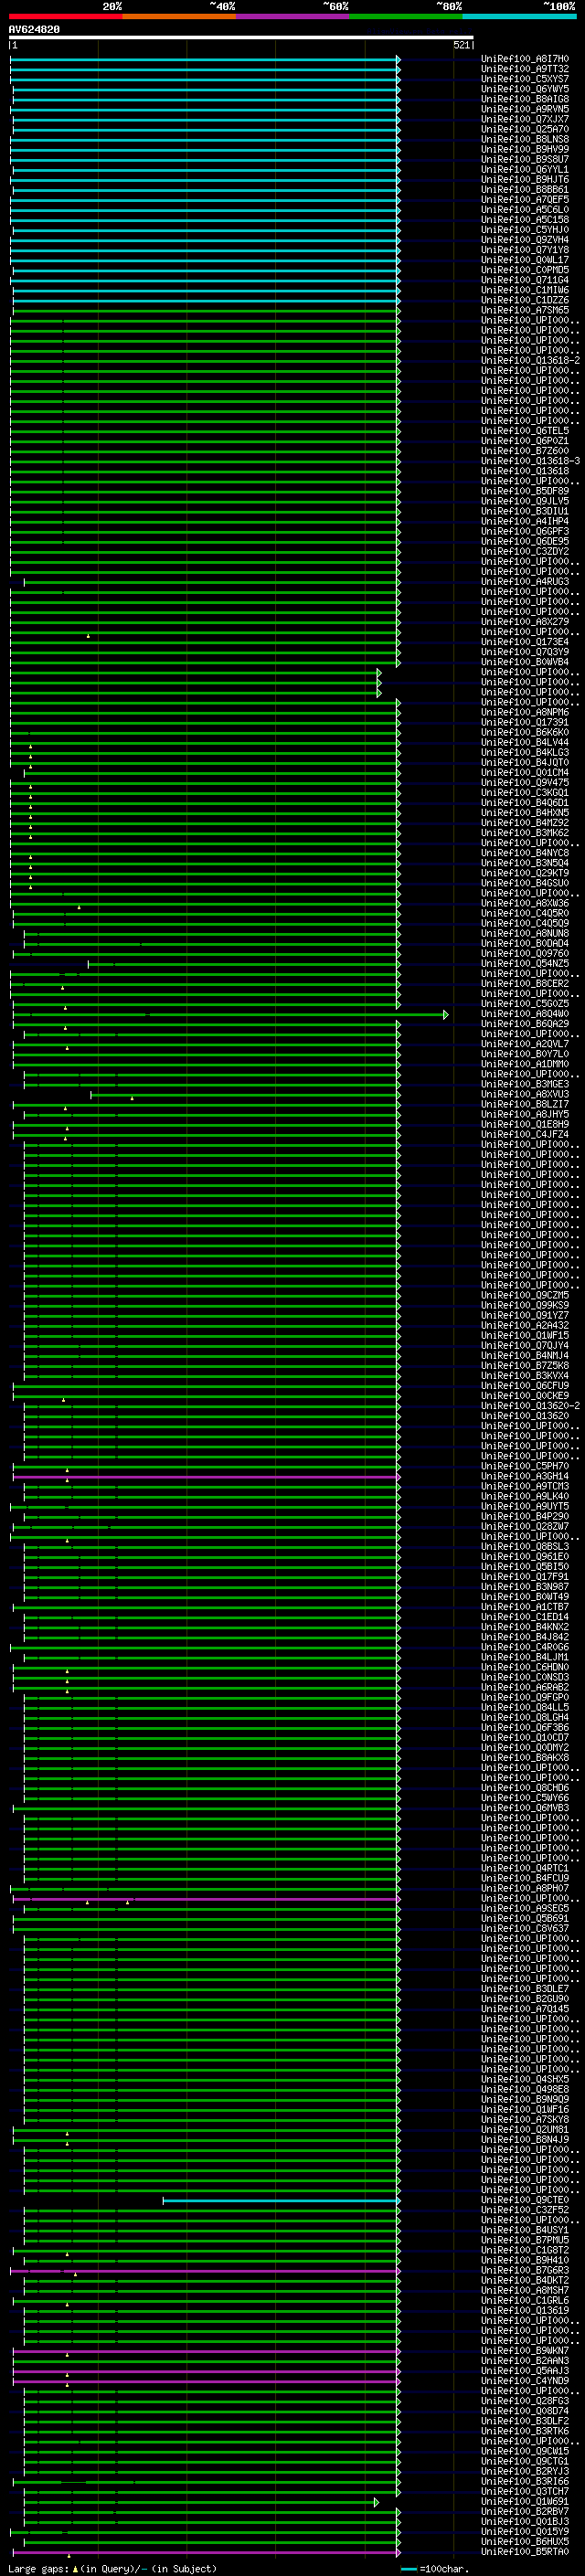This screenshot has width=585, height=2576.
Task: Select the UniRef100_Q9V475 hit label
Action: pos(525,783)
